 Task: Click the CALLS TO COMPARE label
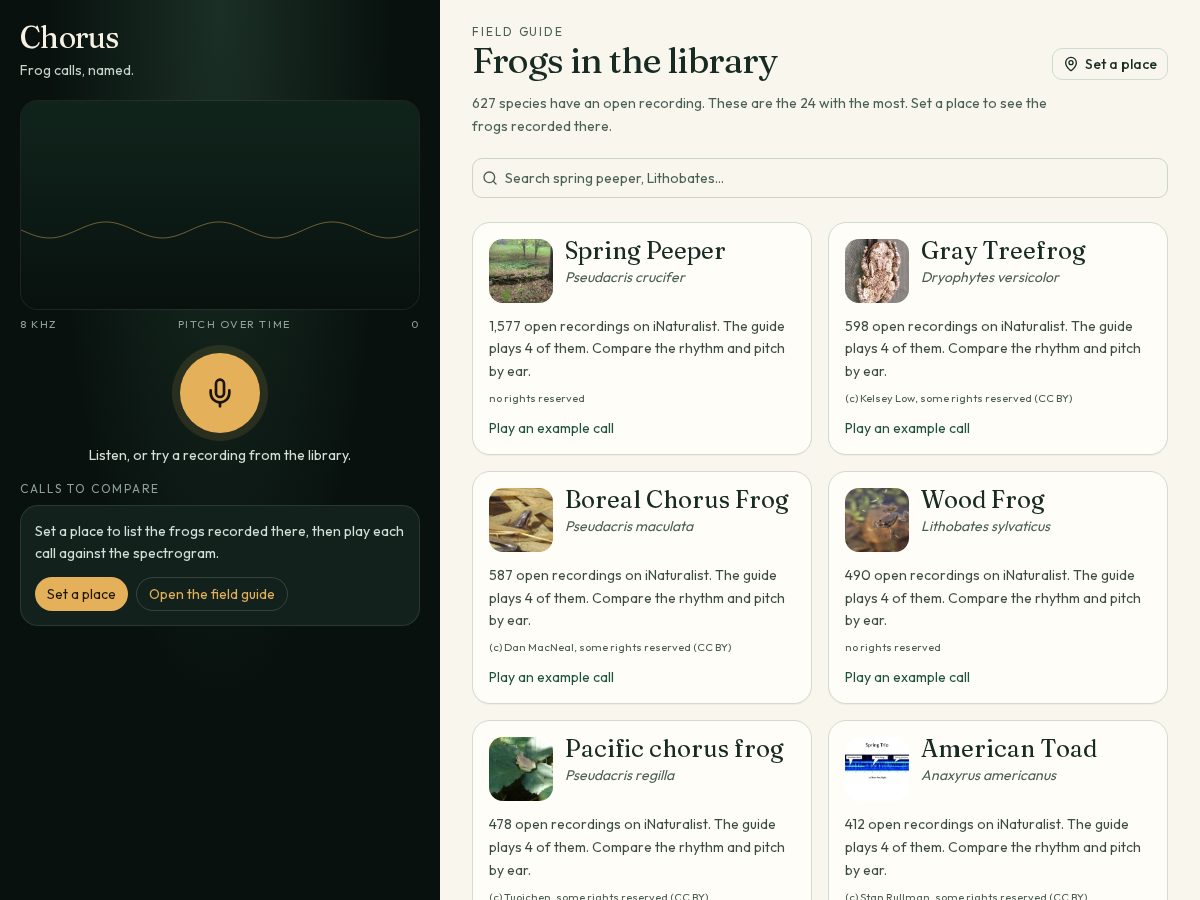(x=90, y=489)
